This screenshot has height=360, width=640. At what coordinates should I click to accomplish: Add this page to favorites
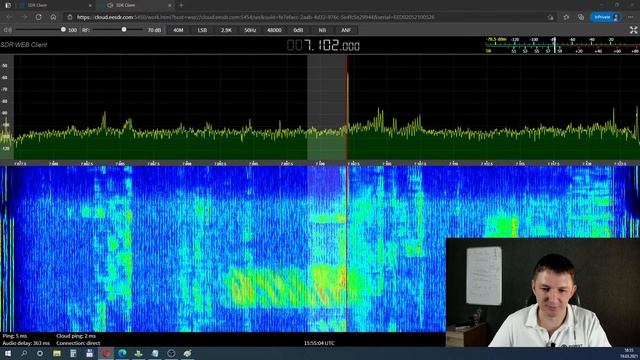click(x=566, y=17)
